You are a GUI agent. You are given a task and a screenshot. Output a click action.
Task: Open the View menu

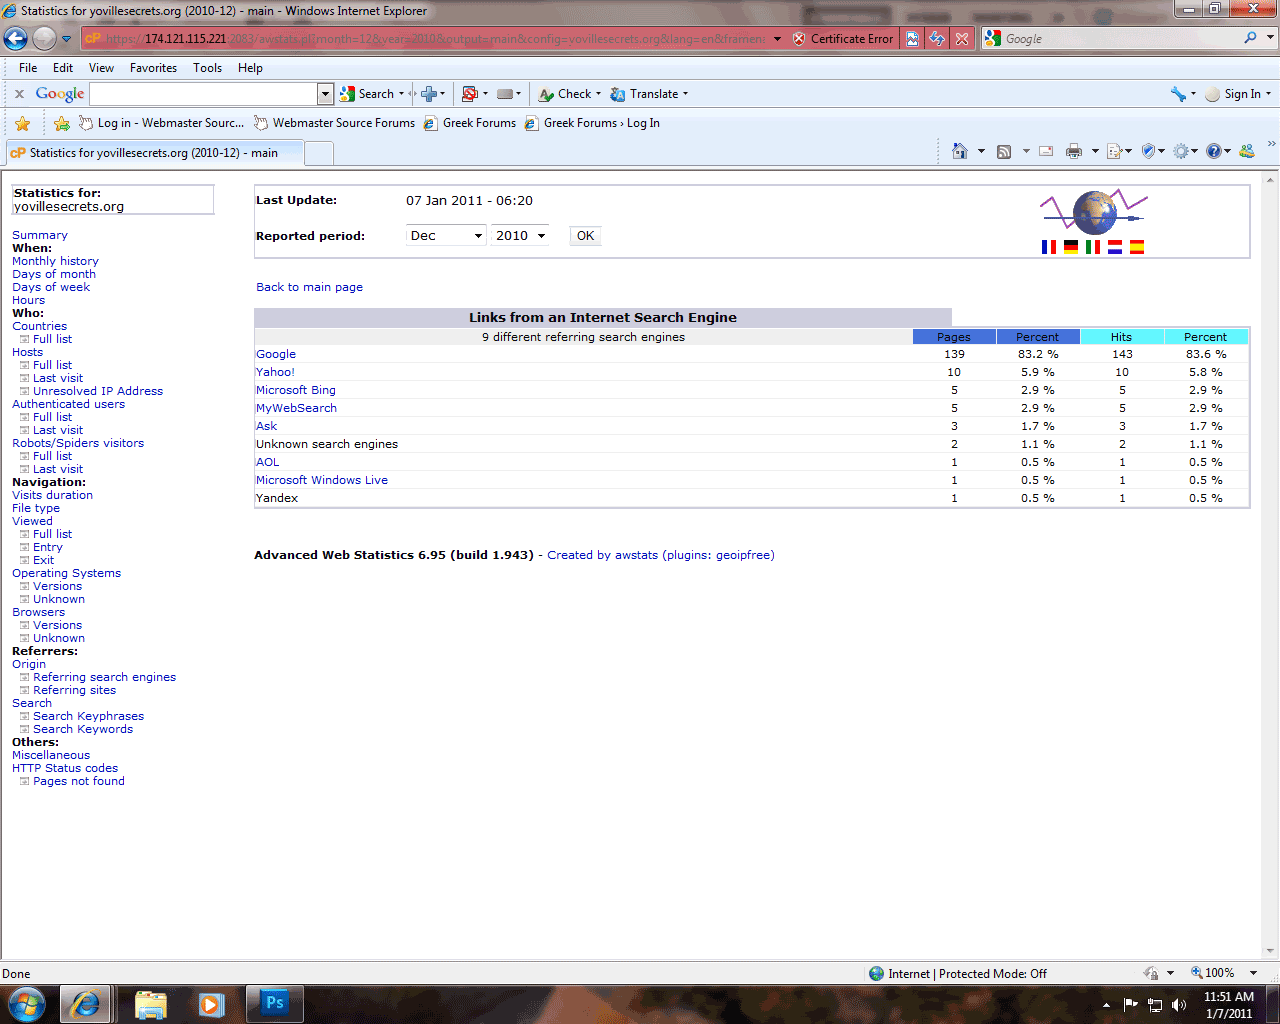[x=101, y=68]
